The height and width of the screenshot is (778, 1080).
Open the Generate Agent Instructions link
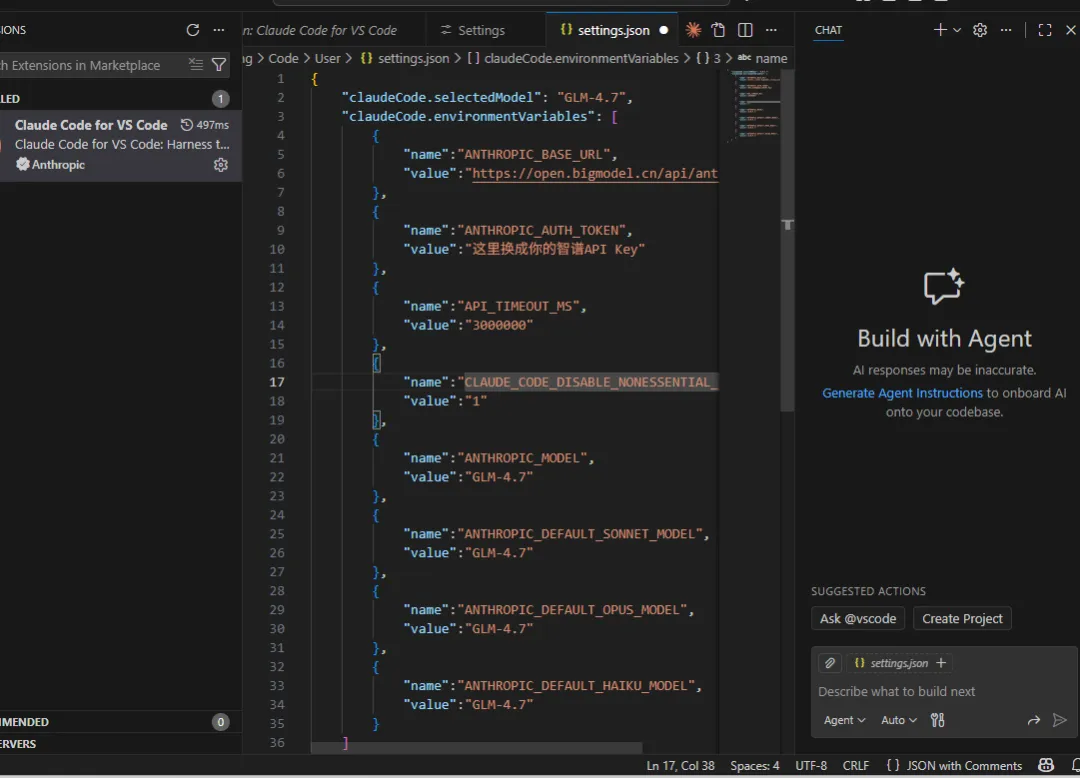[902, 393]
